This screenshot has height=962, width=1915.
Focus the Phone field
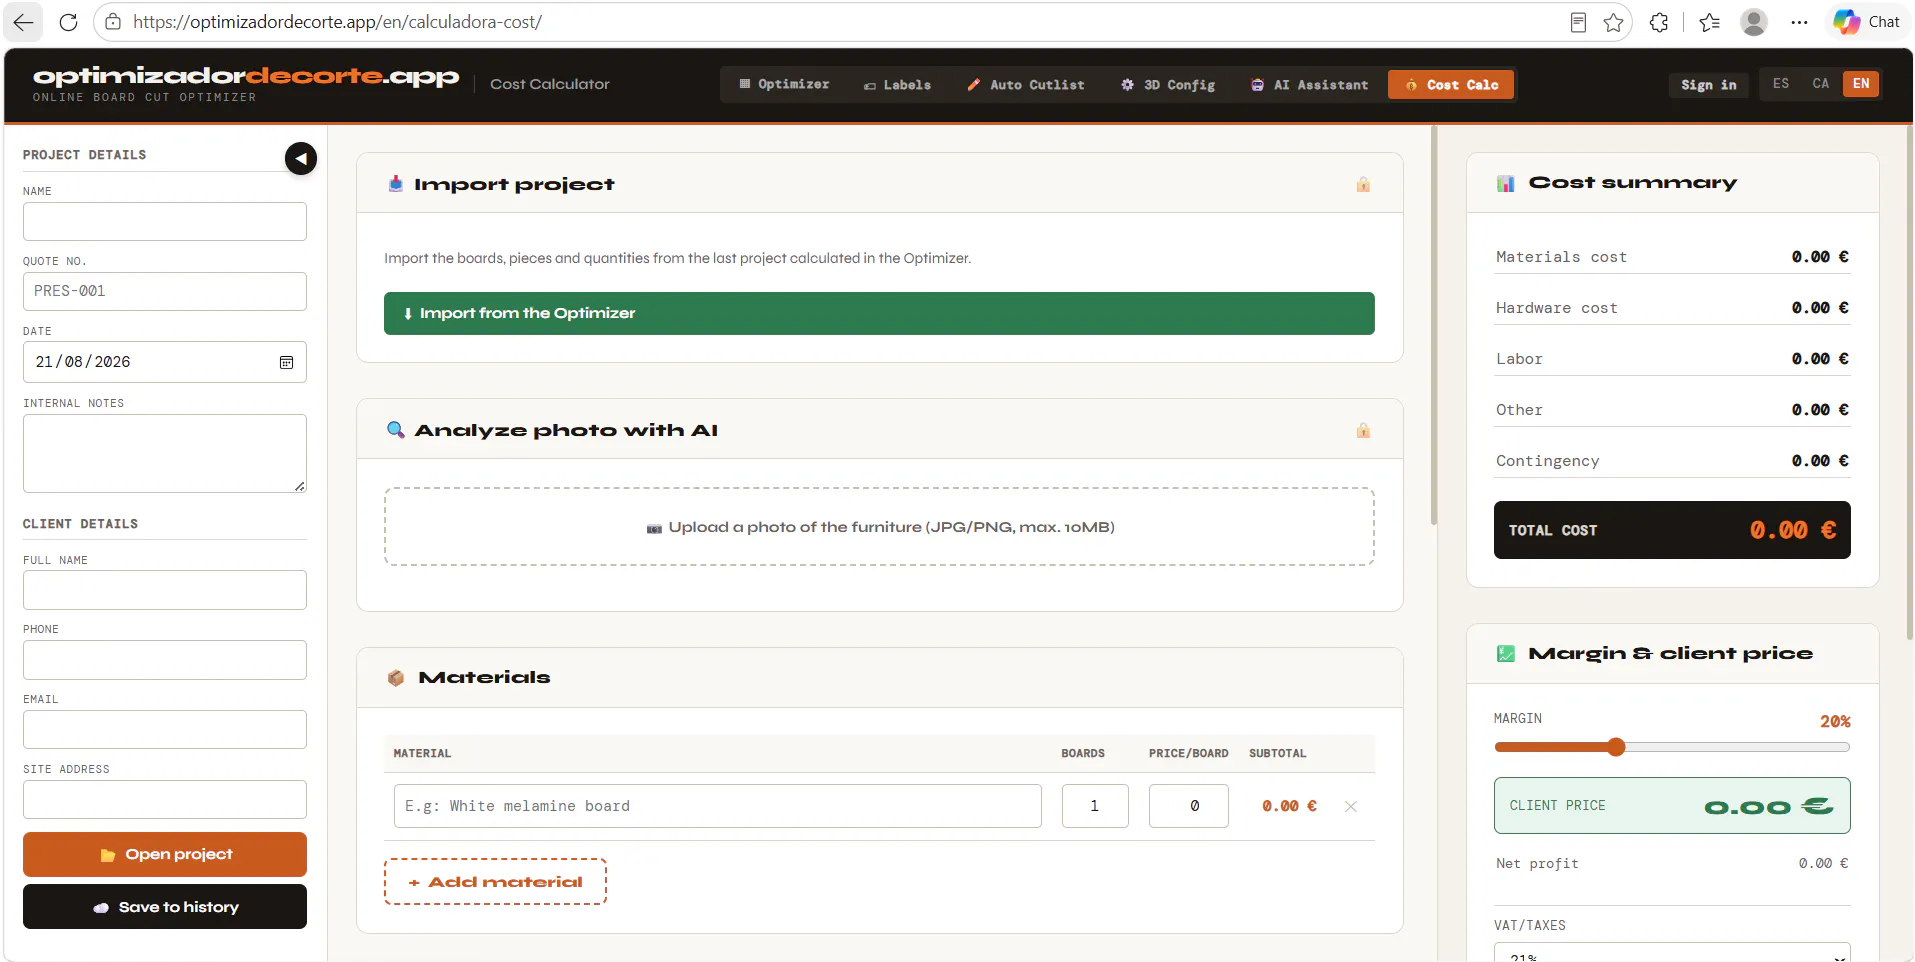[165, 660]
